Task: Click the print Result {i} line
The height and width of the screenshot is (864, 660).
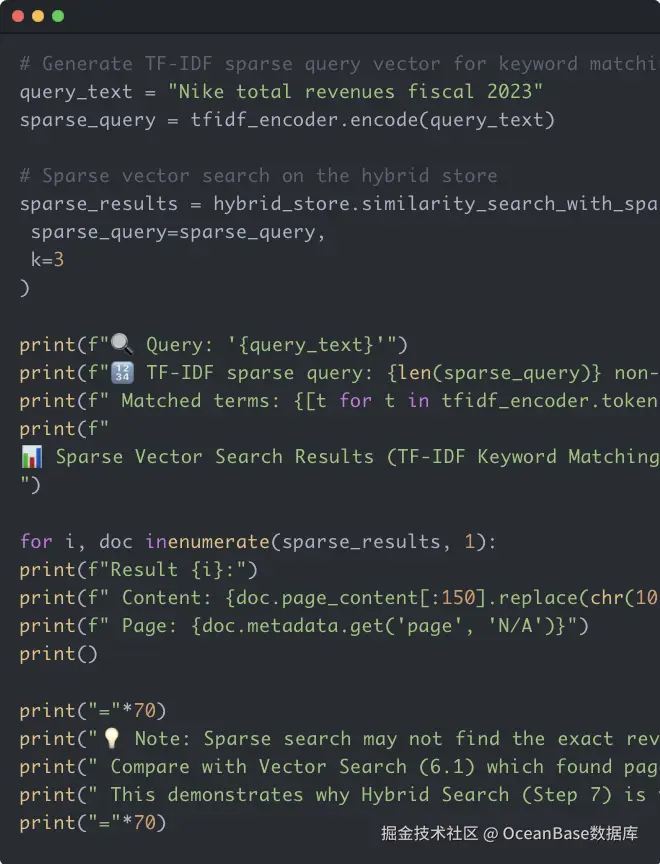Action: click(x=138, y=570)
